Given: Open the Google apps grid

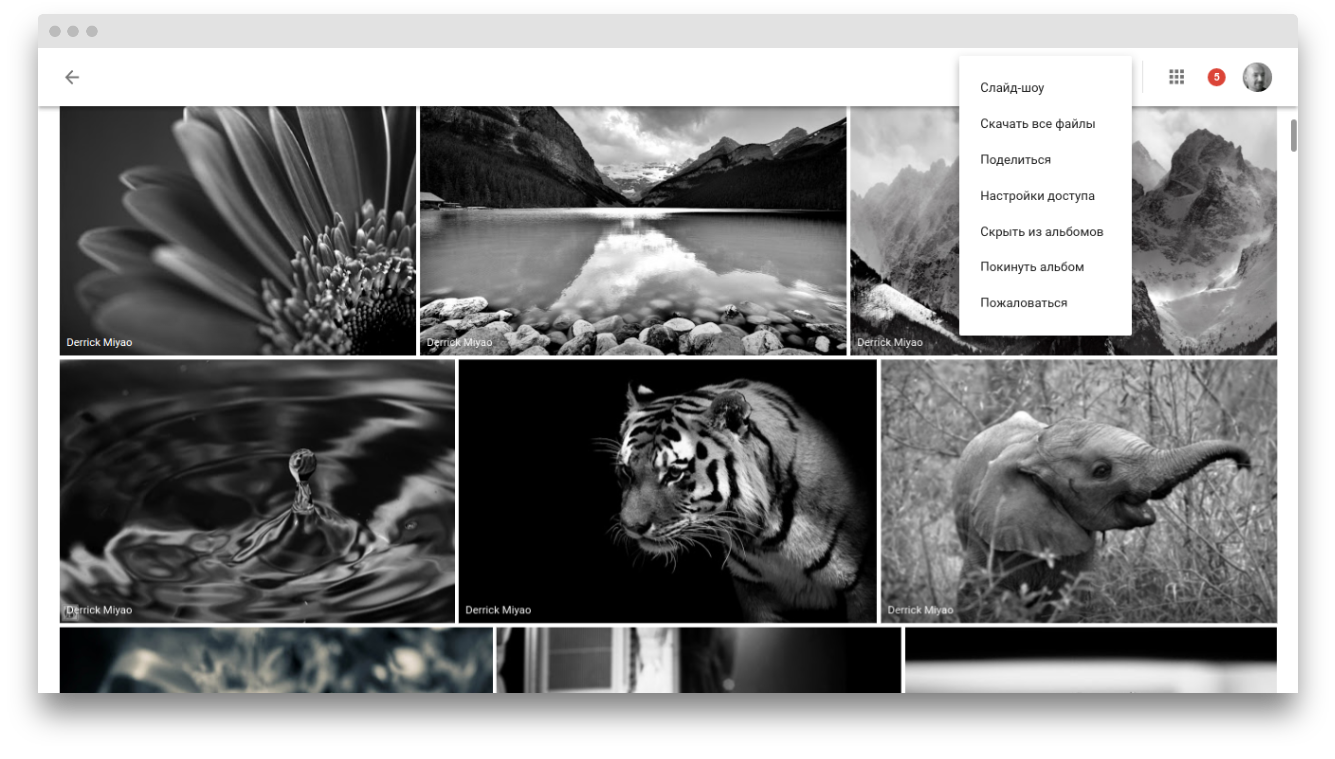Looking at the screenshot, I should [x=1177, y=77].
